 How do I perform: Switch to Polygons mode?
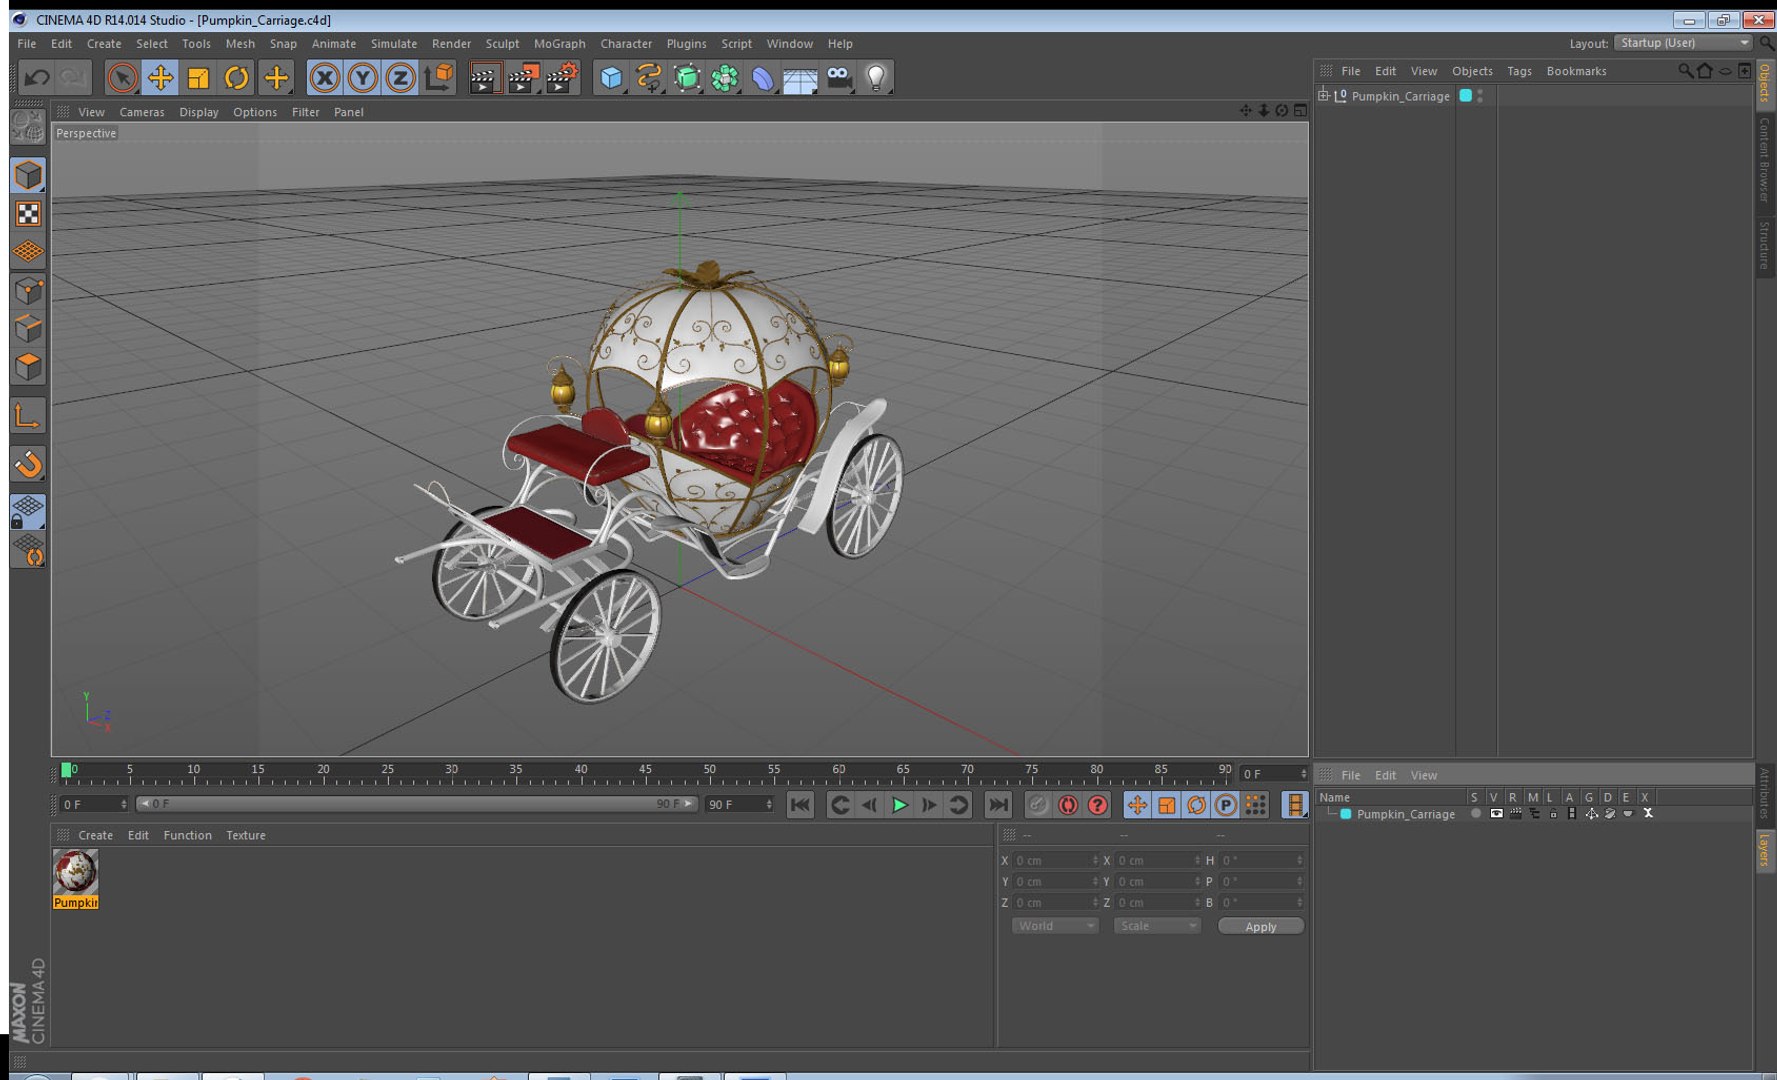pos(28,367)
